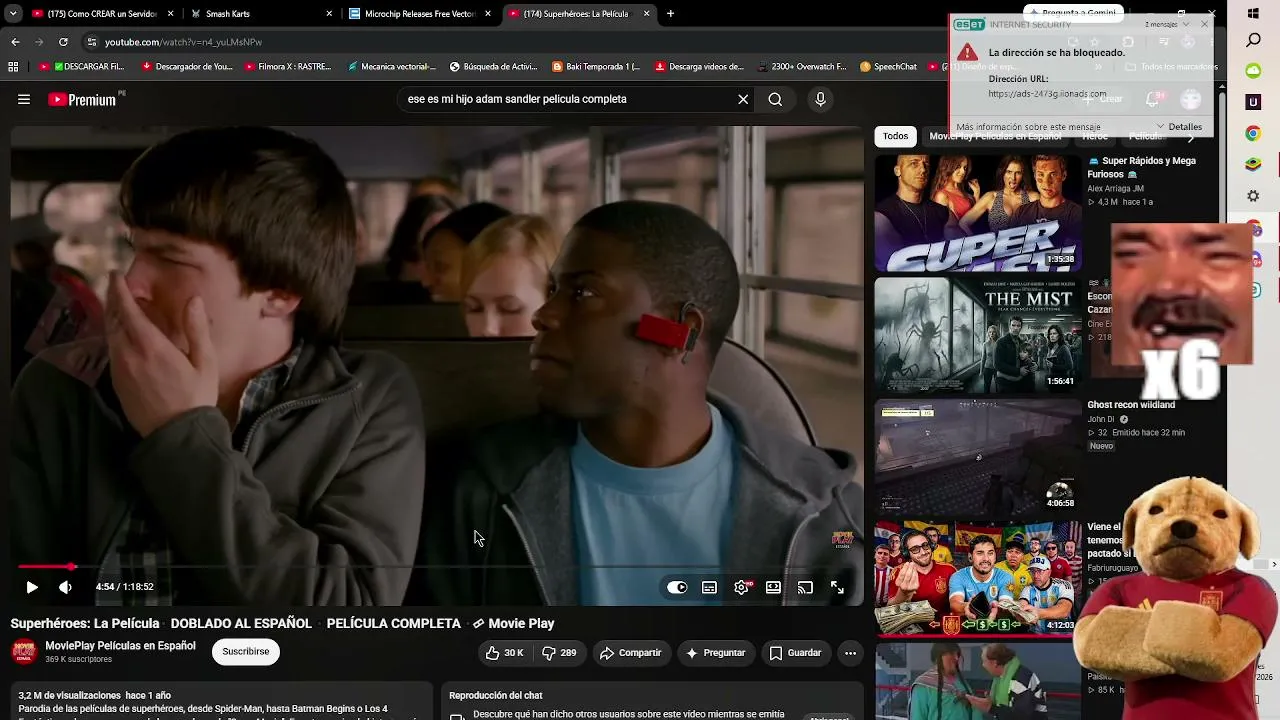Cast video to a TV

[x=805, y=587]
